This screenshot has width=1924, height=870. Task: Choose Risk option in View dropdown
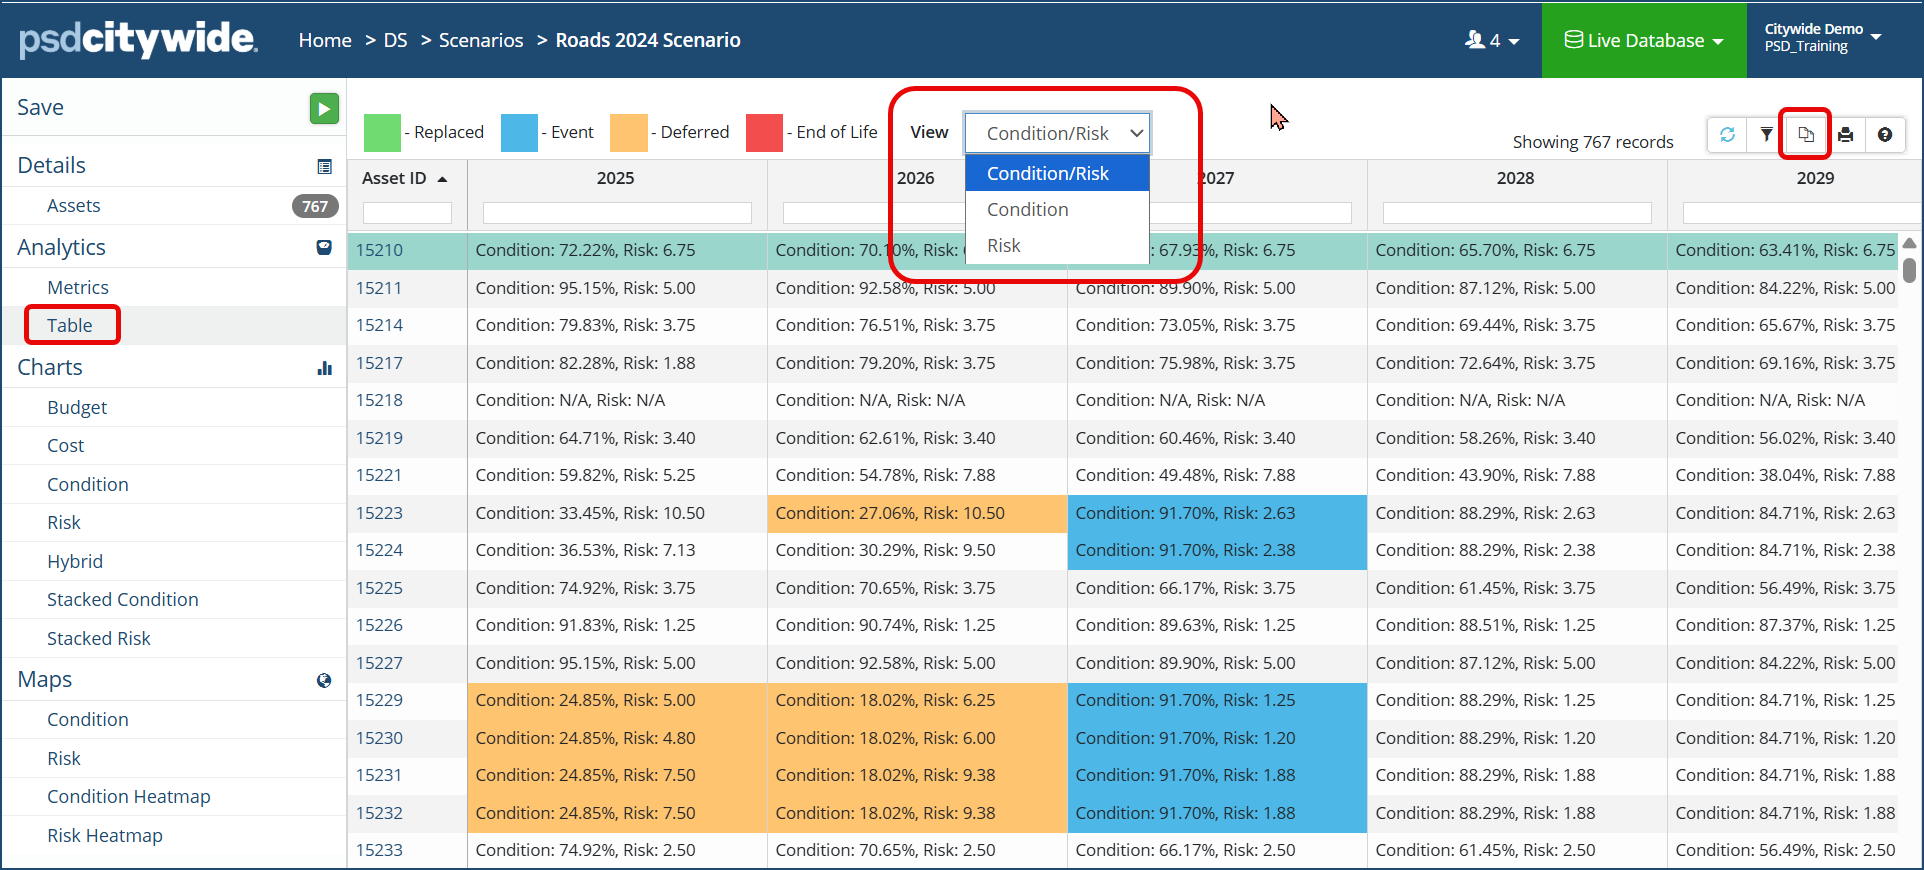click(1003, 246)
